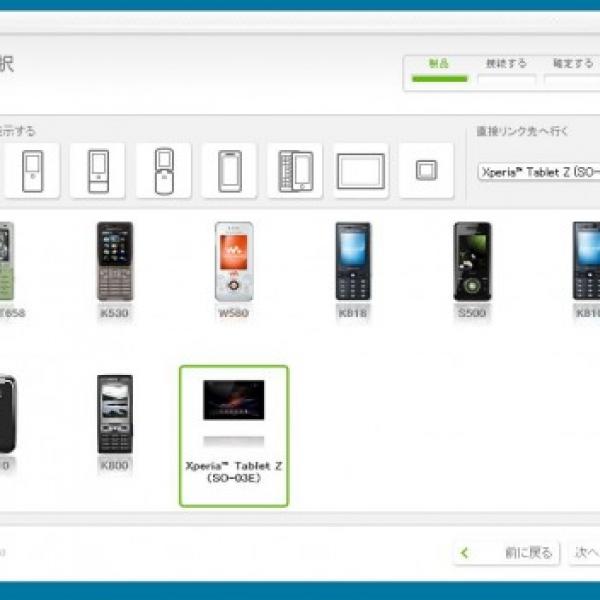Viewport: 600px width, 600px height.
Task: Select the touchscreen smartphone filter icon
Action: (x=230, y=171)
